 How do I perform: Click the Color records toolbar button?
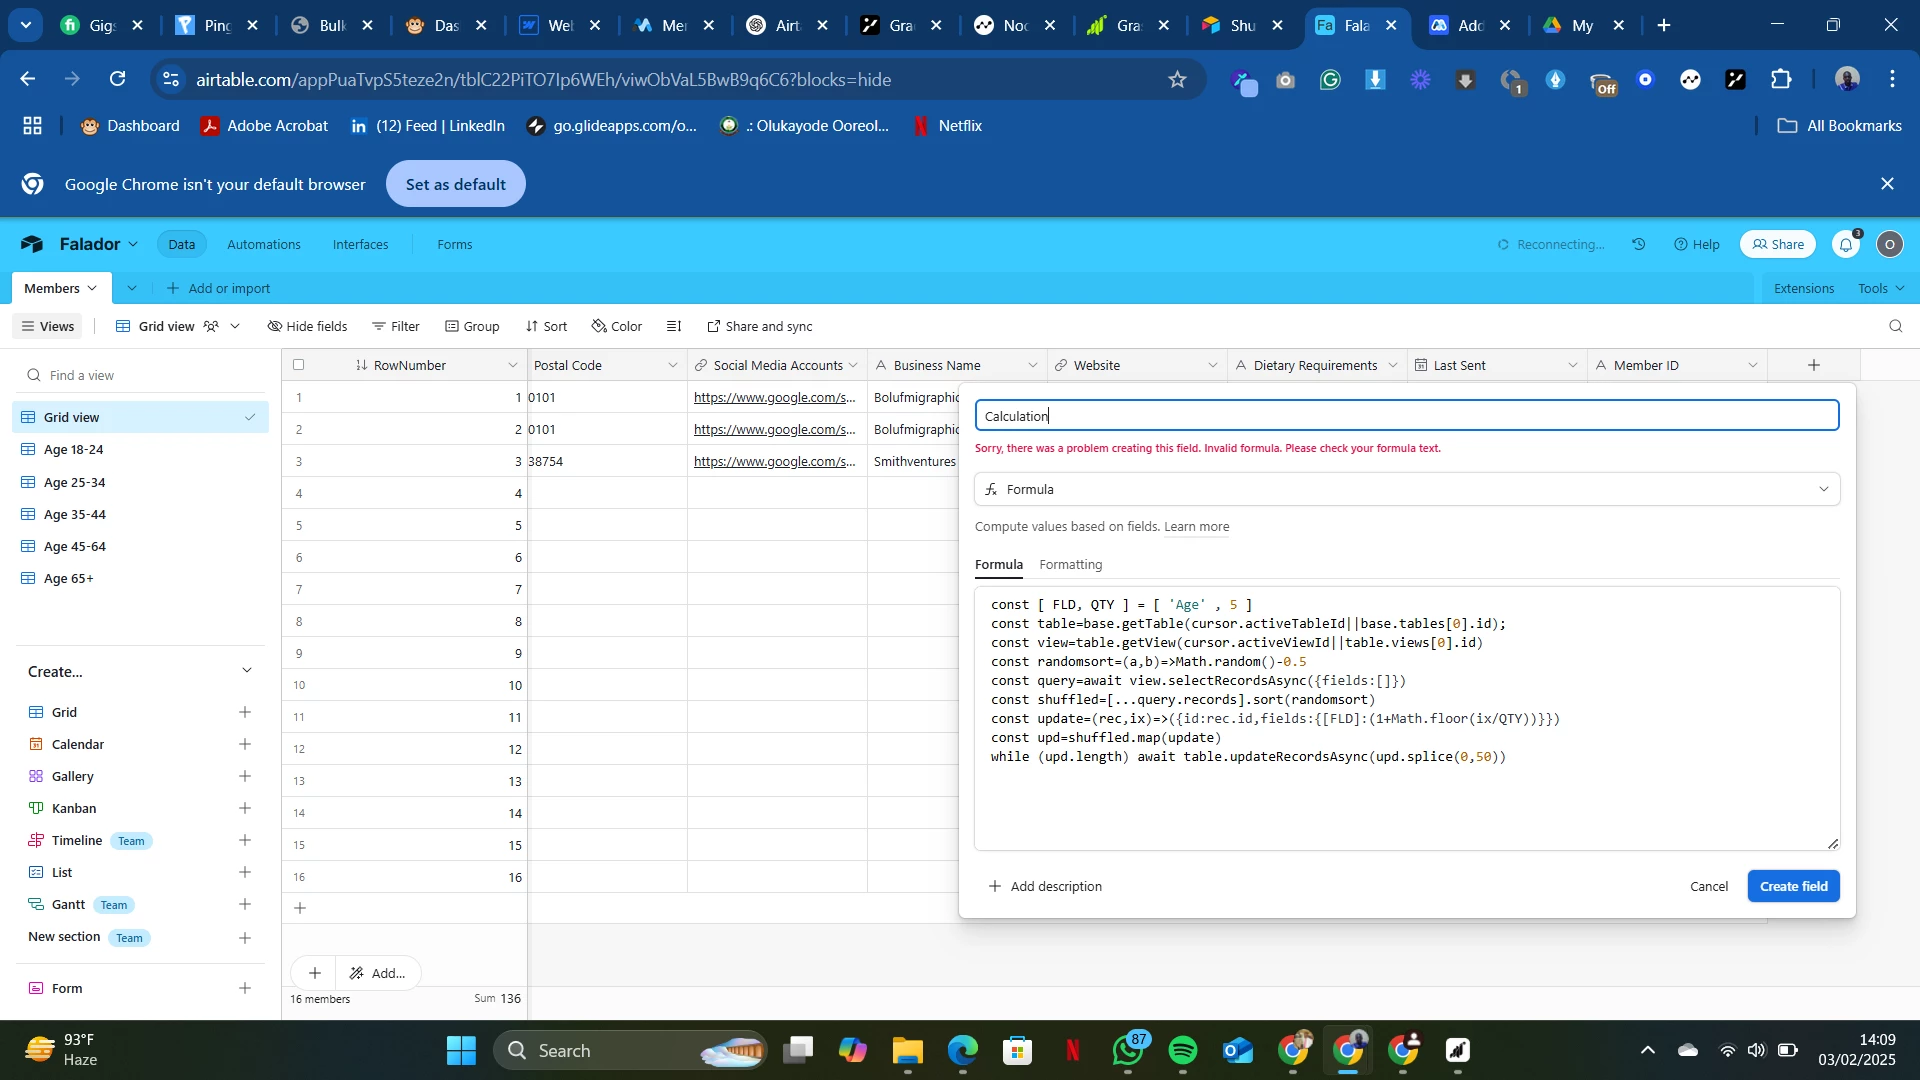617,327
